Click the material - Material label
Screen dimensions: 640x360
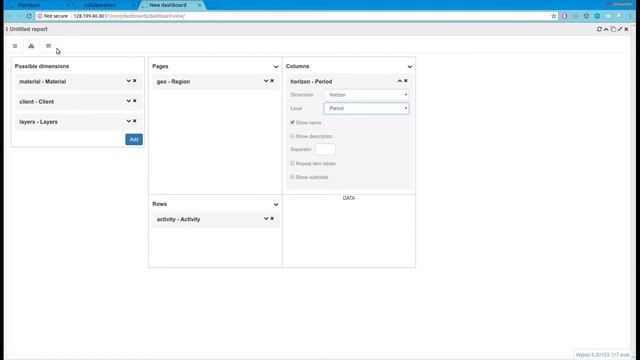[x=42, y=82]
